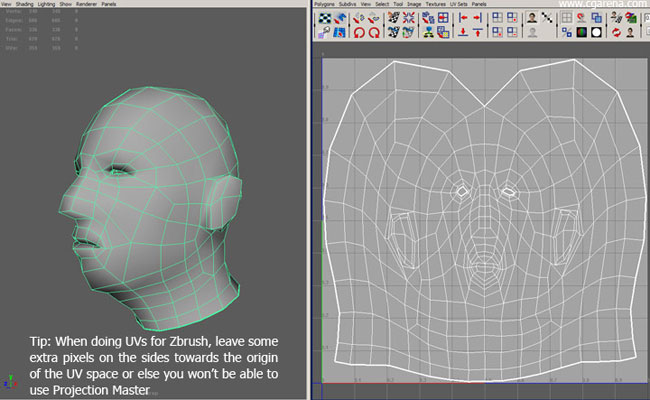Click the Snap UVs to grid icon
Screen dimensions: 650x400
pos(443,18)
